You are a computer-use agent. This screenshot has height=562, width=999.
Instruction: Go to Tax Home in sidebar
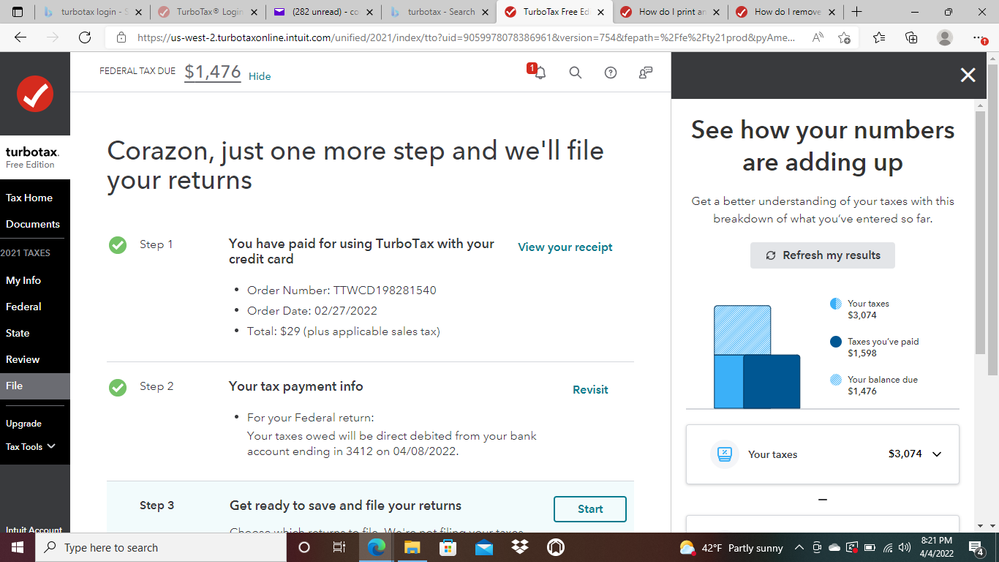(x=29, y=198)
